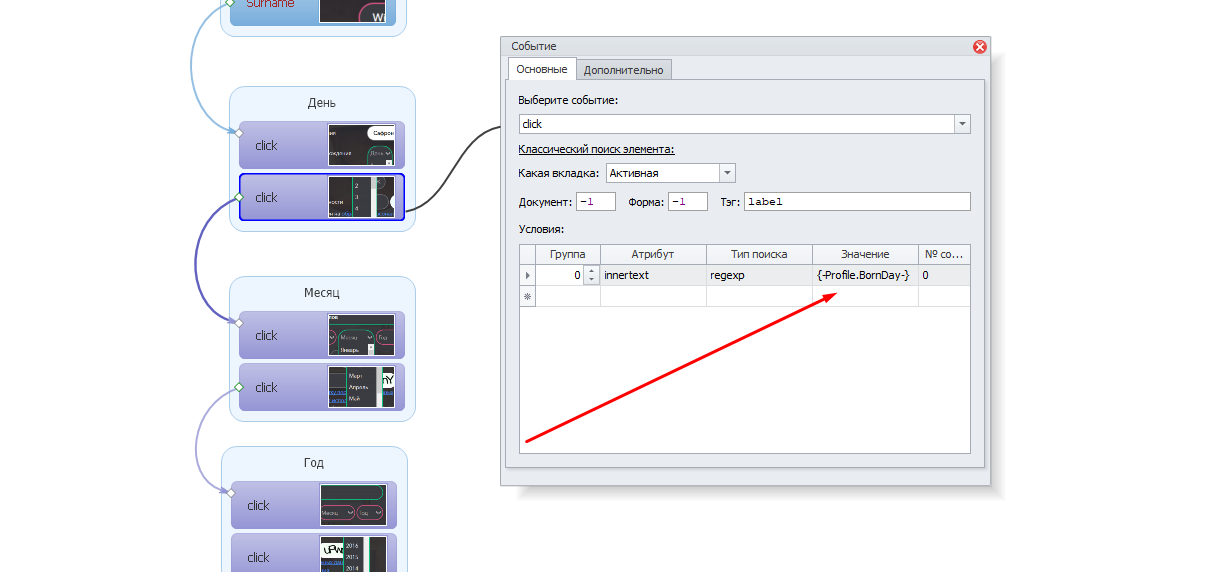Focus the Форма input field
This screenshot has height=572, width=1207.
[x=688, y=201]
